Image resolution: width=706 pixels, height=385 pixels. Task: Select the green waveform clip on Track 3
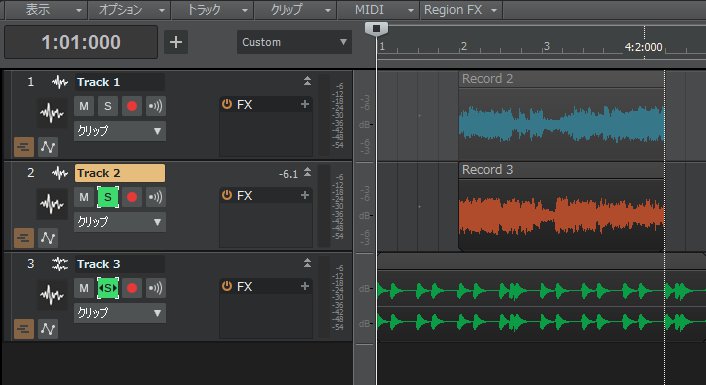pyautogui.click(x=541, y=307)
